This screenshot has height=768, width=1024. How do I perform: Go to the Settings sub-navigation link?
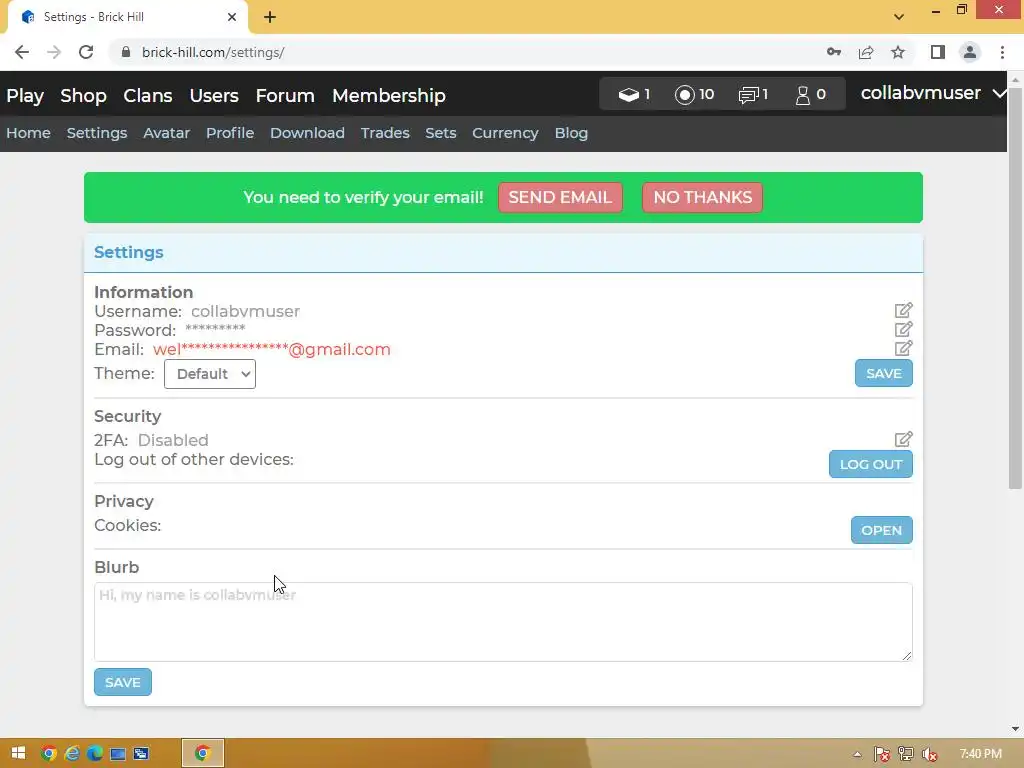point(97,133)
